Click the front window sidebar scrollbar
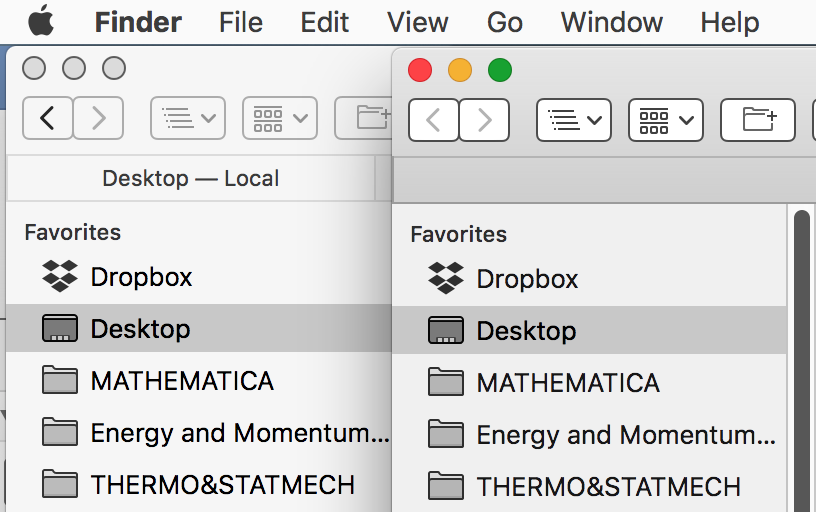 802,361
